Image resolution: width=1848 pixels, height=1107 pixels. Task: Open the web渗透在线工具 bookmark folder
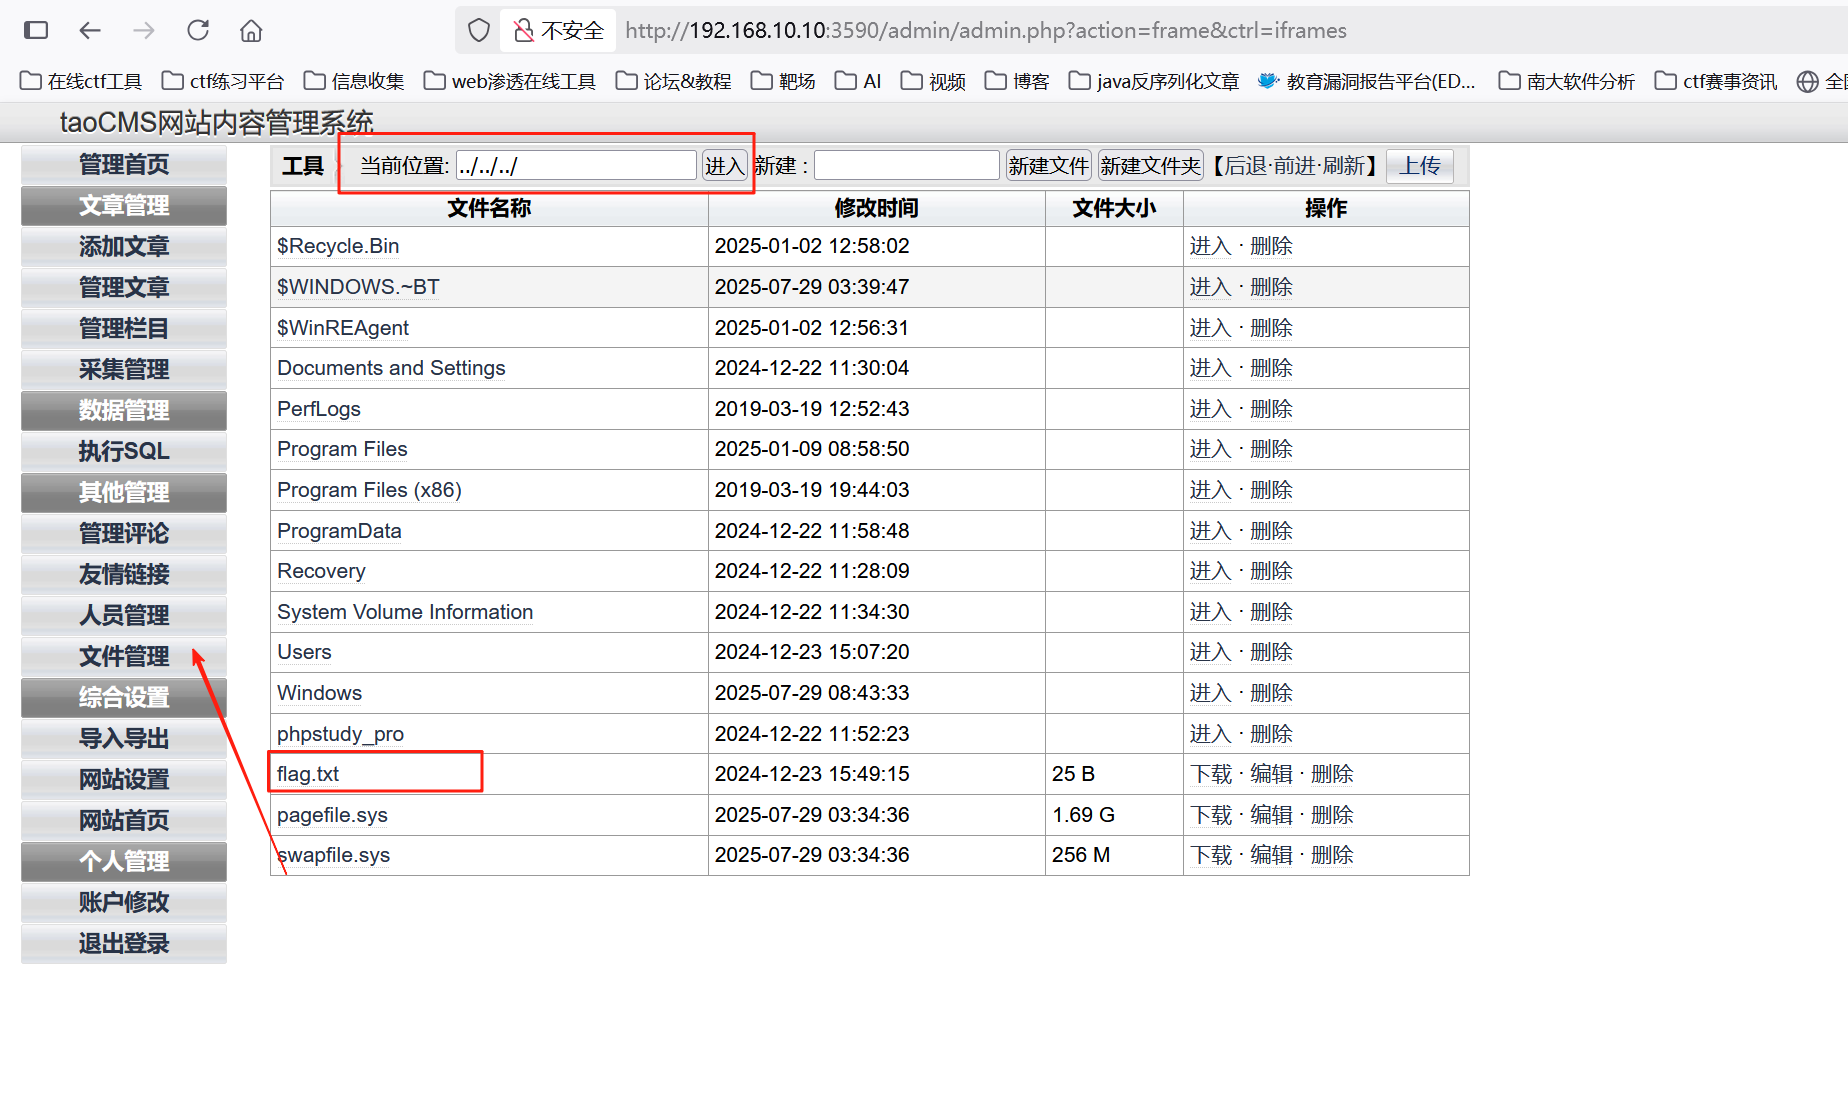(x=510, y=81)
